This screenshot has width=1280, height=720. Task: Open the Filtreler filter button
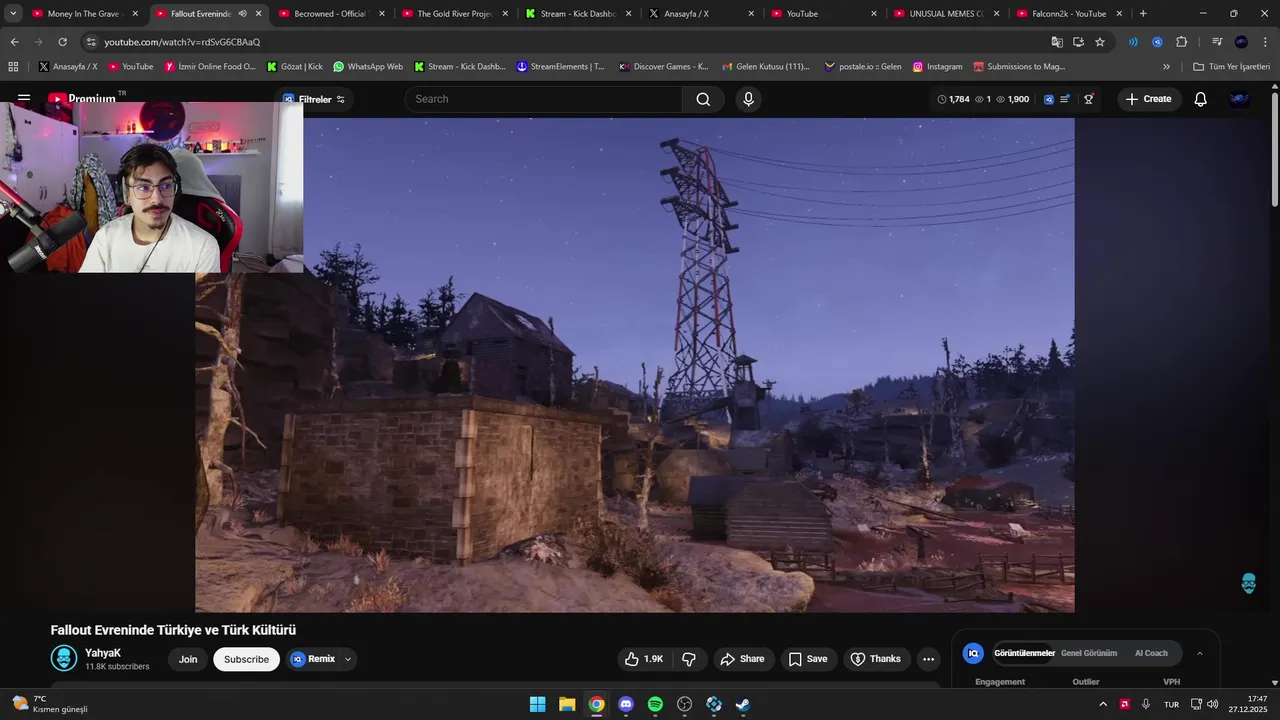pos(314,99)
